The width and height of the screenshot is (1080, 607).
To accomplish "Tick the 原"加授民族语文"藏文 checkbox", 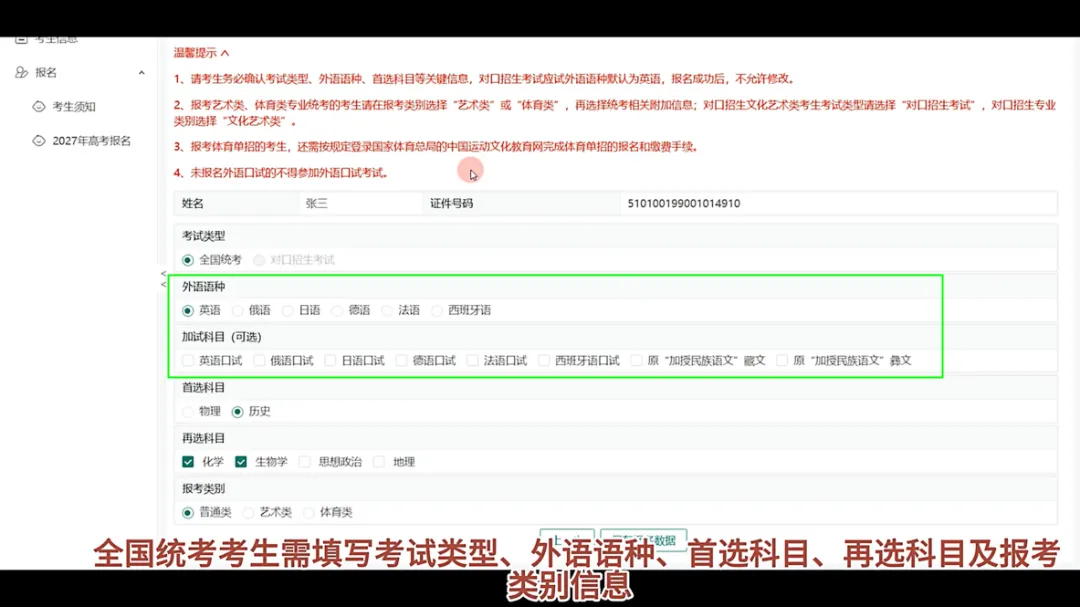I will pyautogui.click(x=636, y=360).
